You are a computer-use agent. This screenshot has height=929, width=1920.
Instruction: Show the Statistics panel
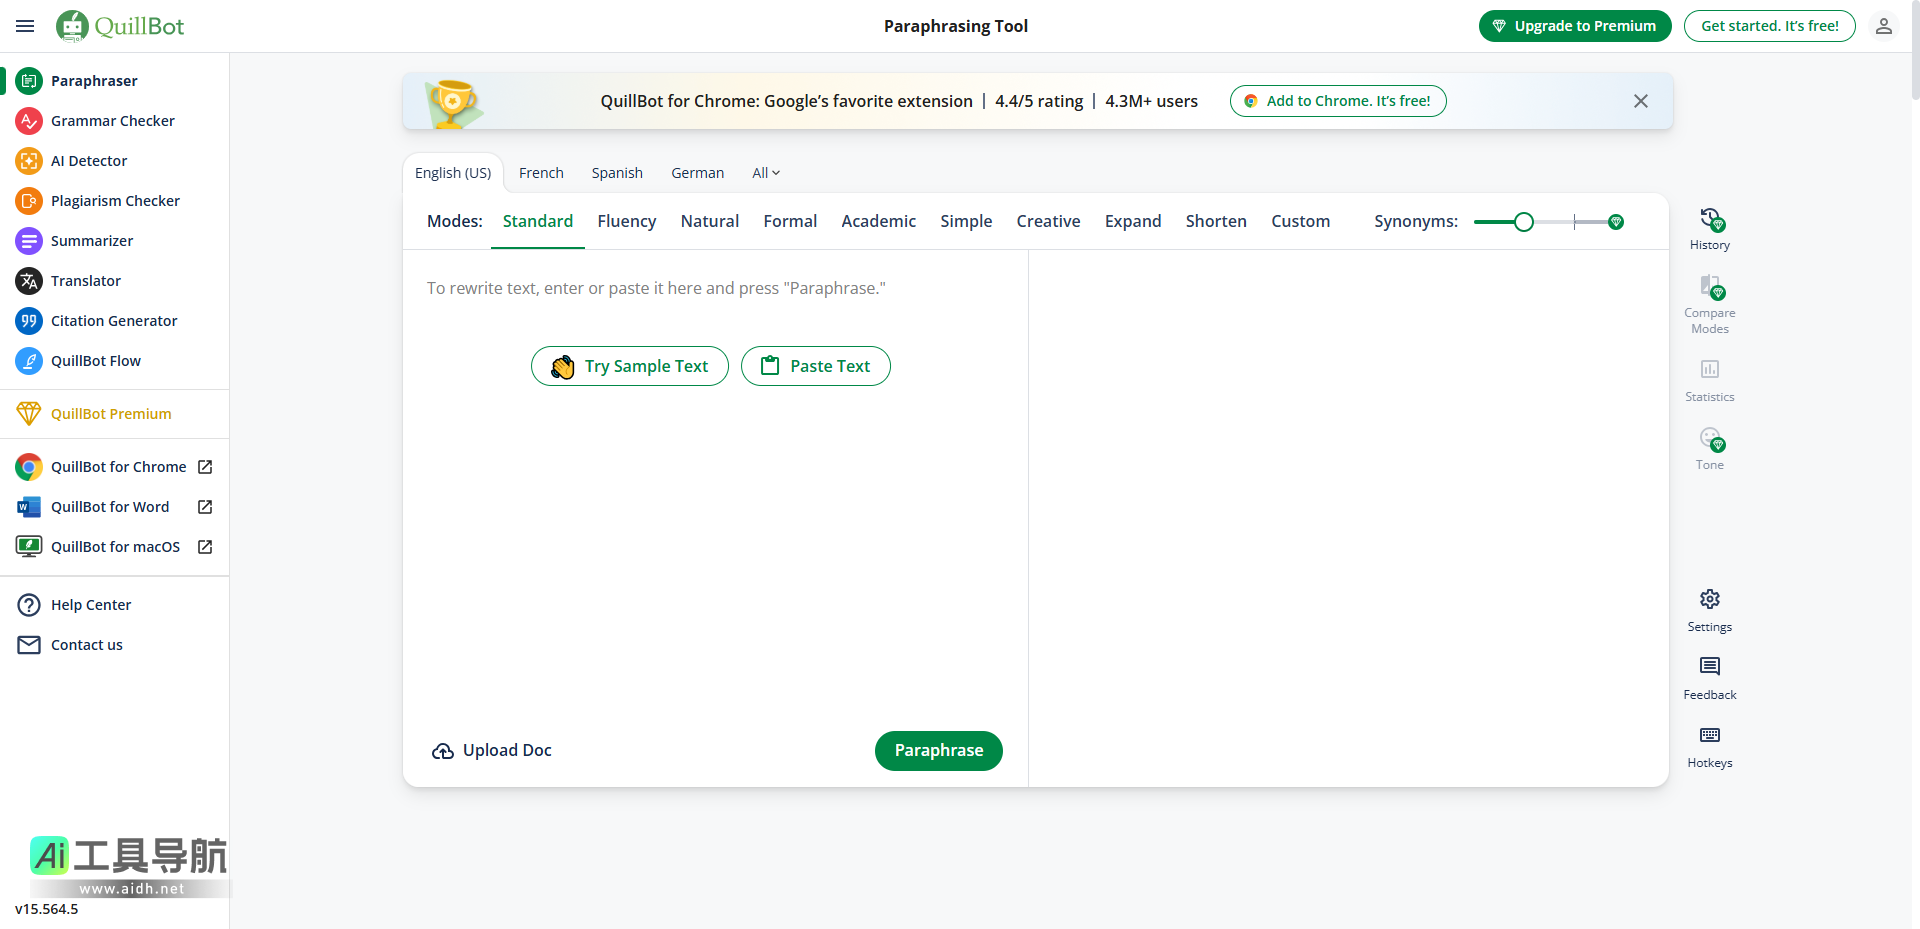coord(1709,370)
